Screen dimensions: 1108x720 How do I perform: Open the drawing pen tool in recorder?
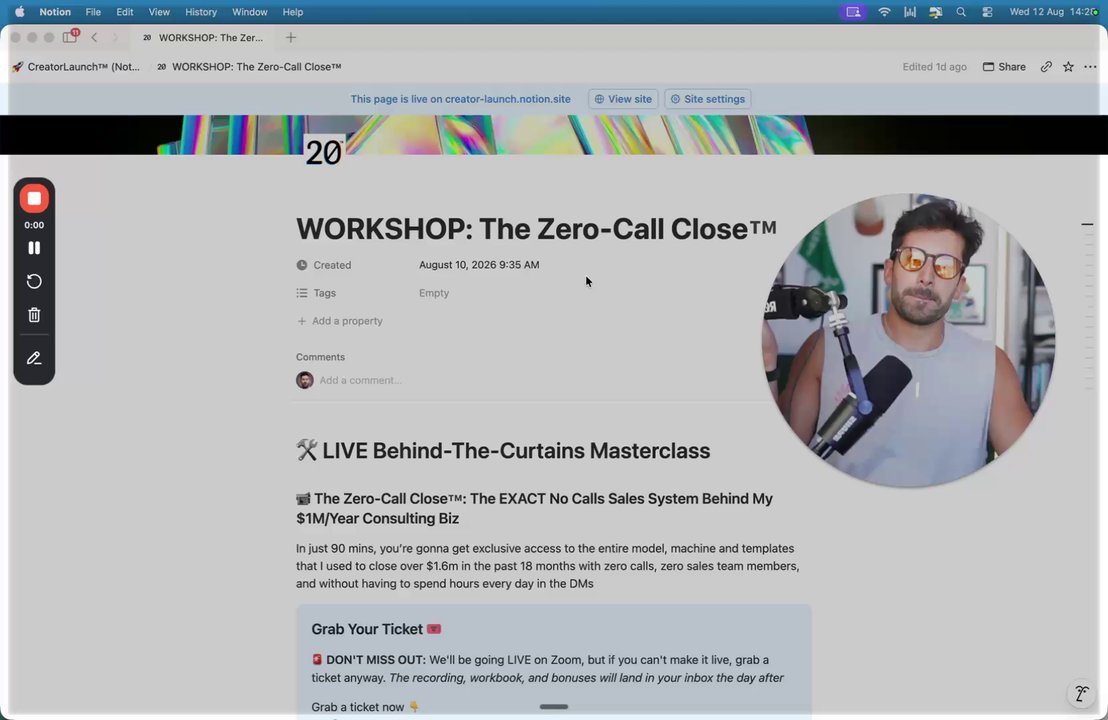point(34,358)
